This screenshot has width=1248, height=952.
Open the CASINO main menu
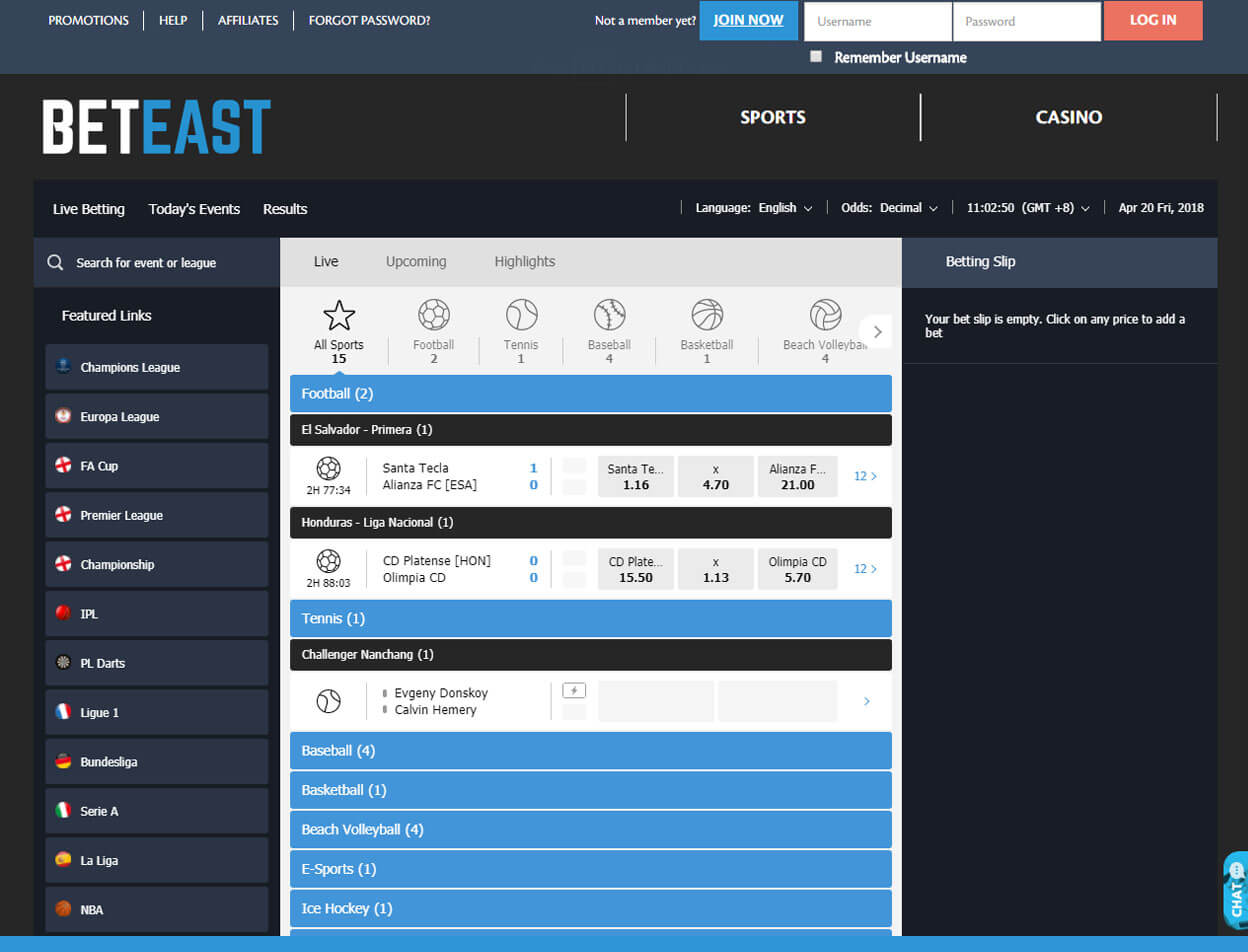[1069, 117]
